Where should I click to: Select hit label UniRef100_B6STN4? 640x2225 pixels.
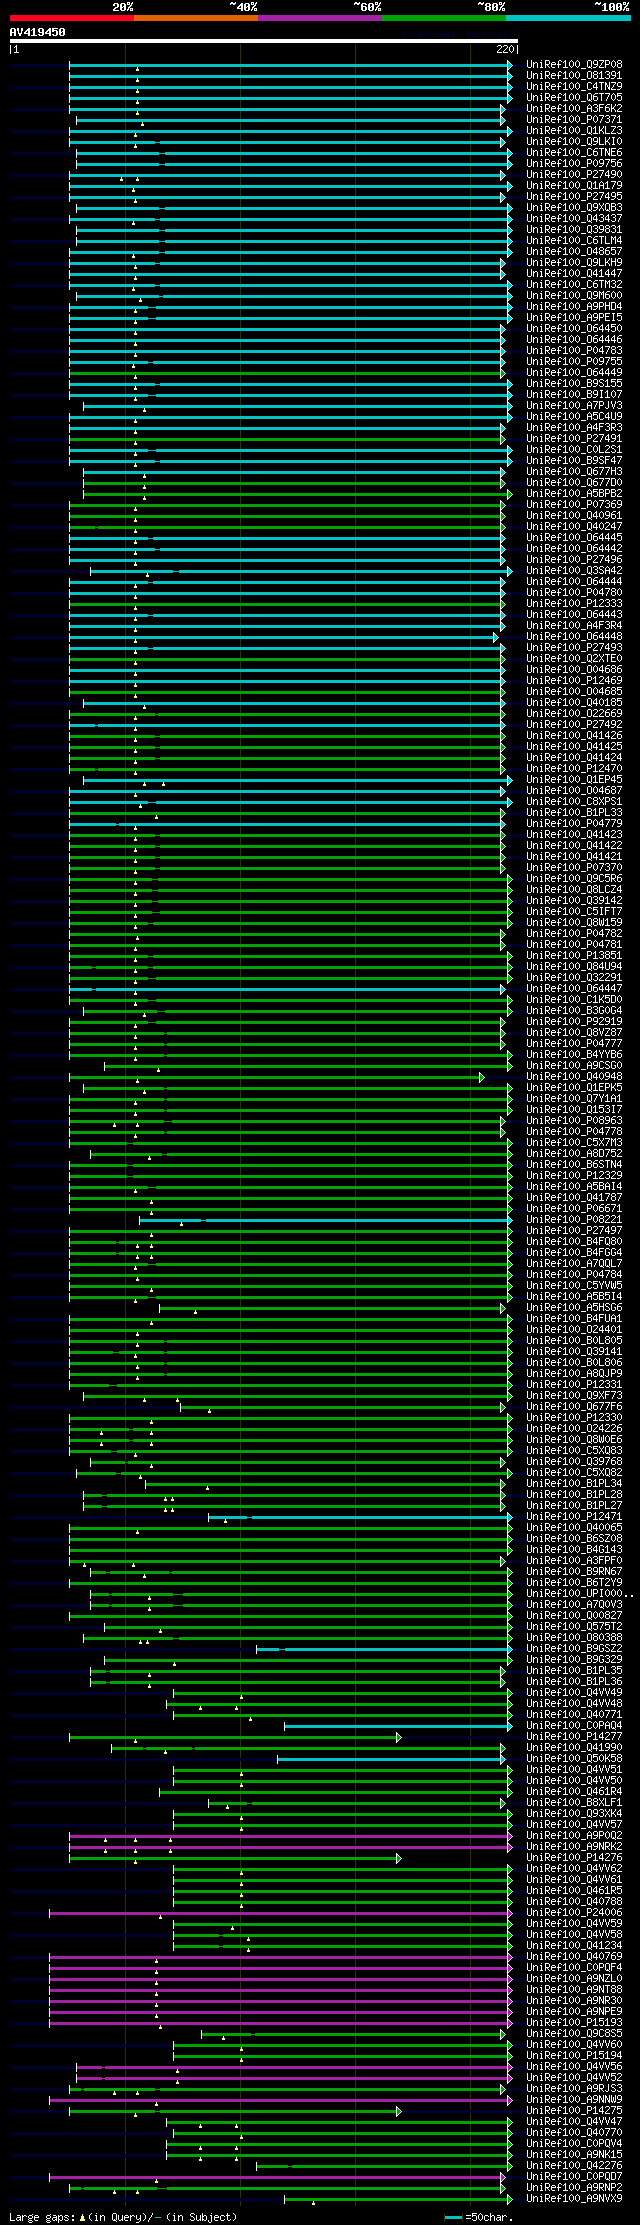click(574, 1165)
